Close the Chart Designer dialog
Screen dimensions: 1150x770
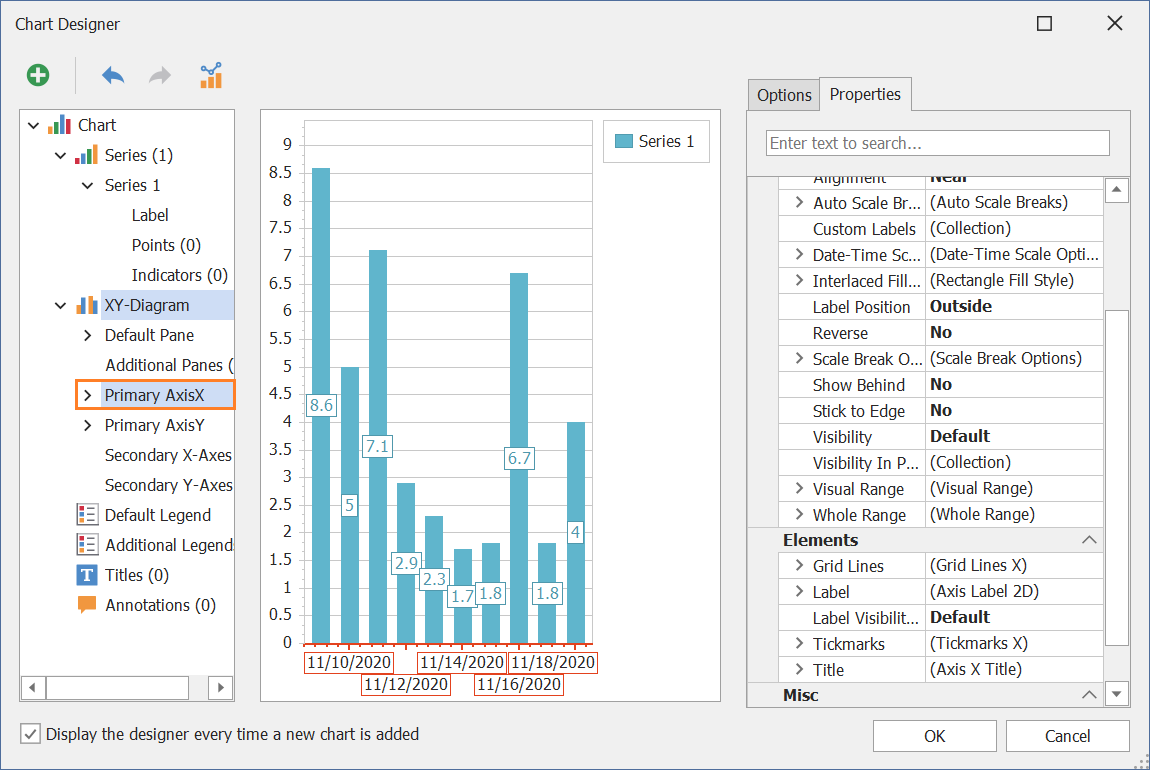click(1115, 23)
